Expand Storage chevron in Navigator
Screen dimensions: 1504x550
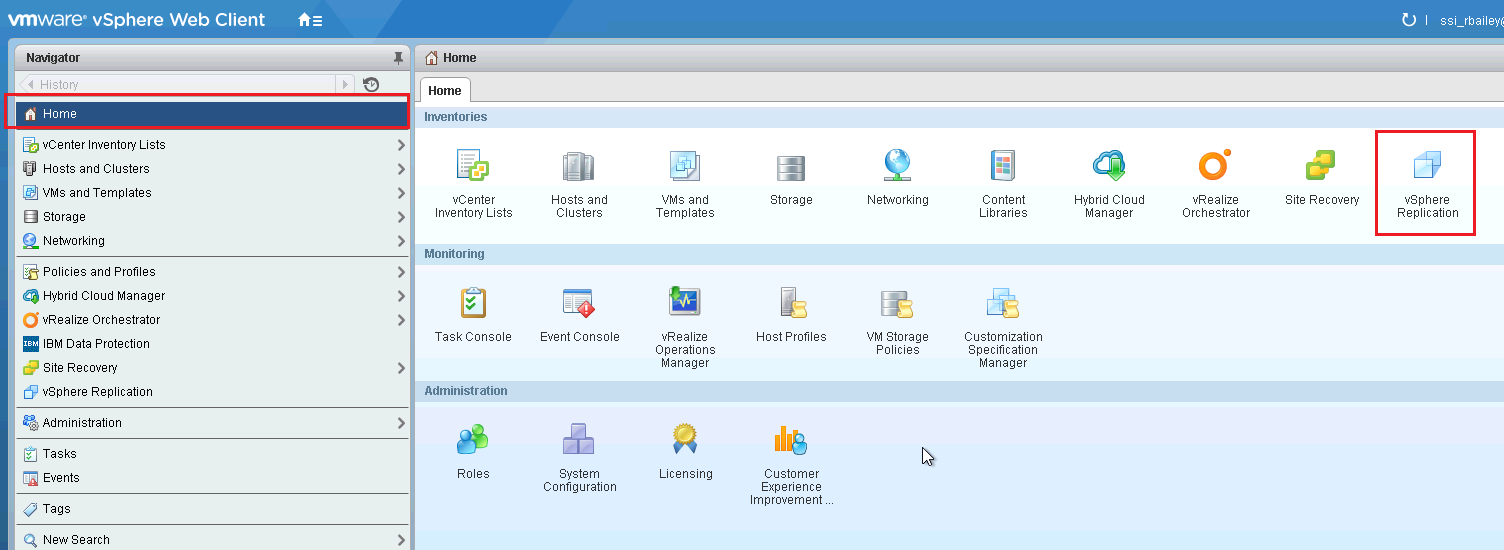pos(401,217)
